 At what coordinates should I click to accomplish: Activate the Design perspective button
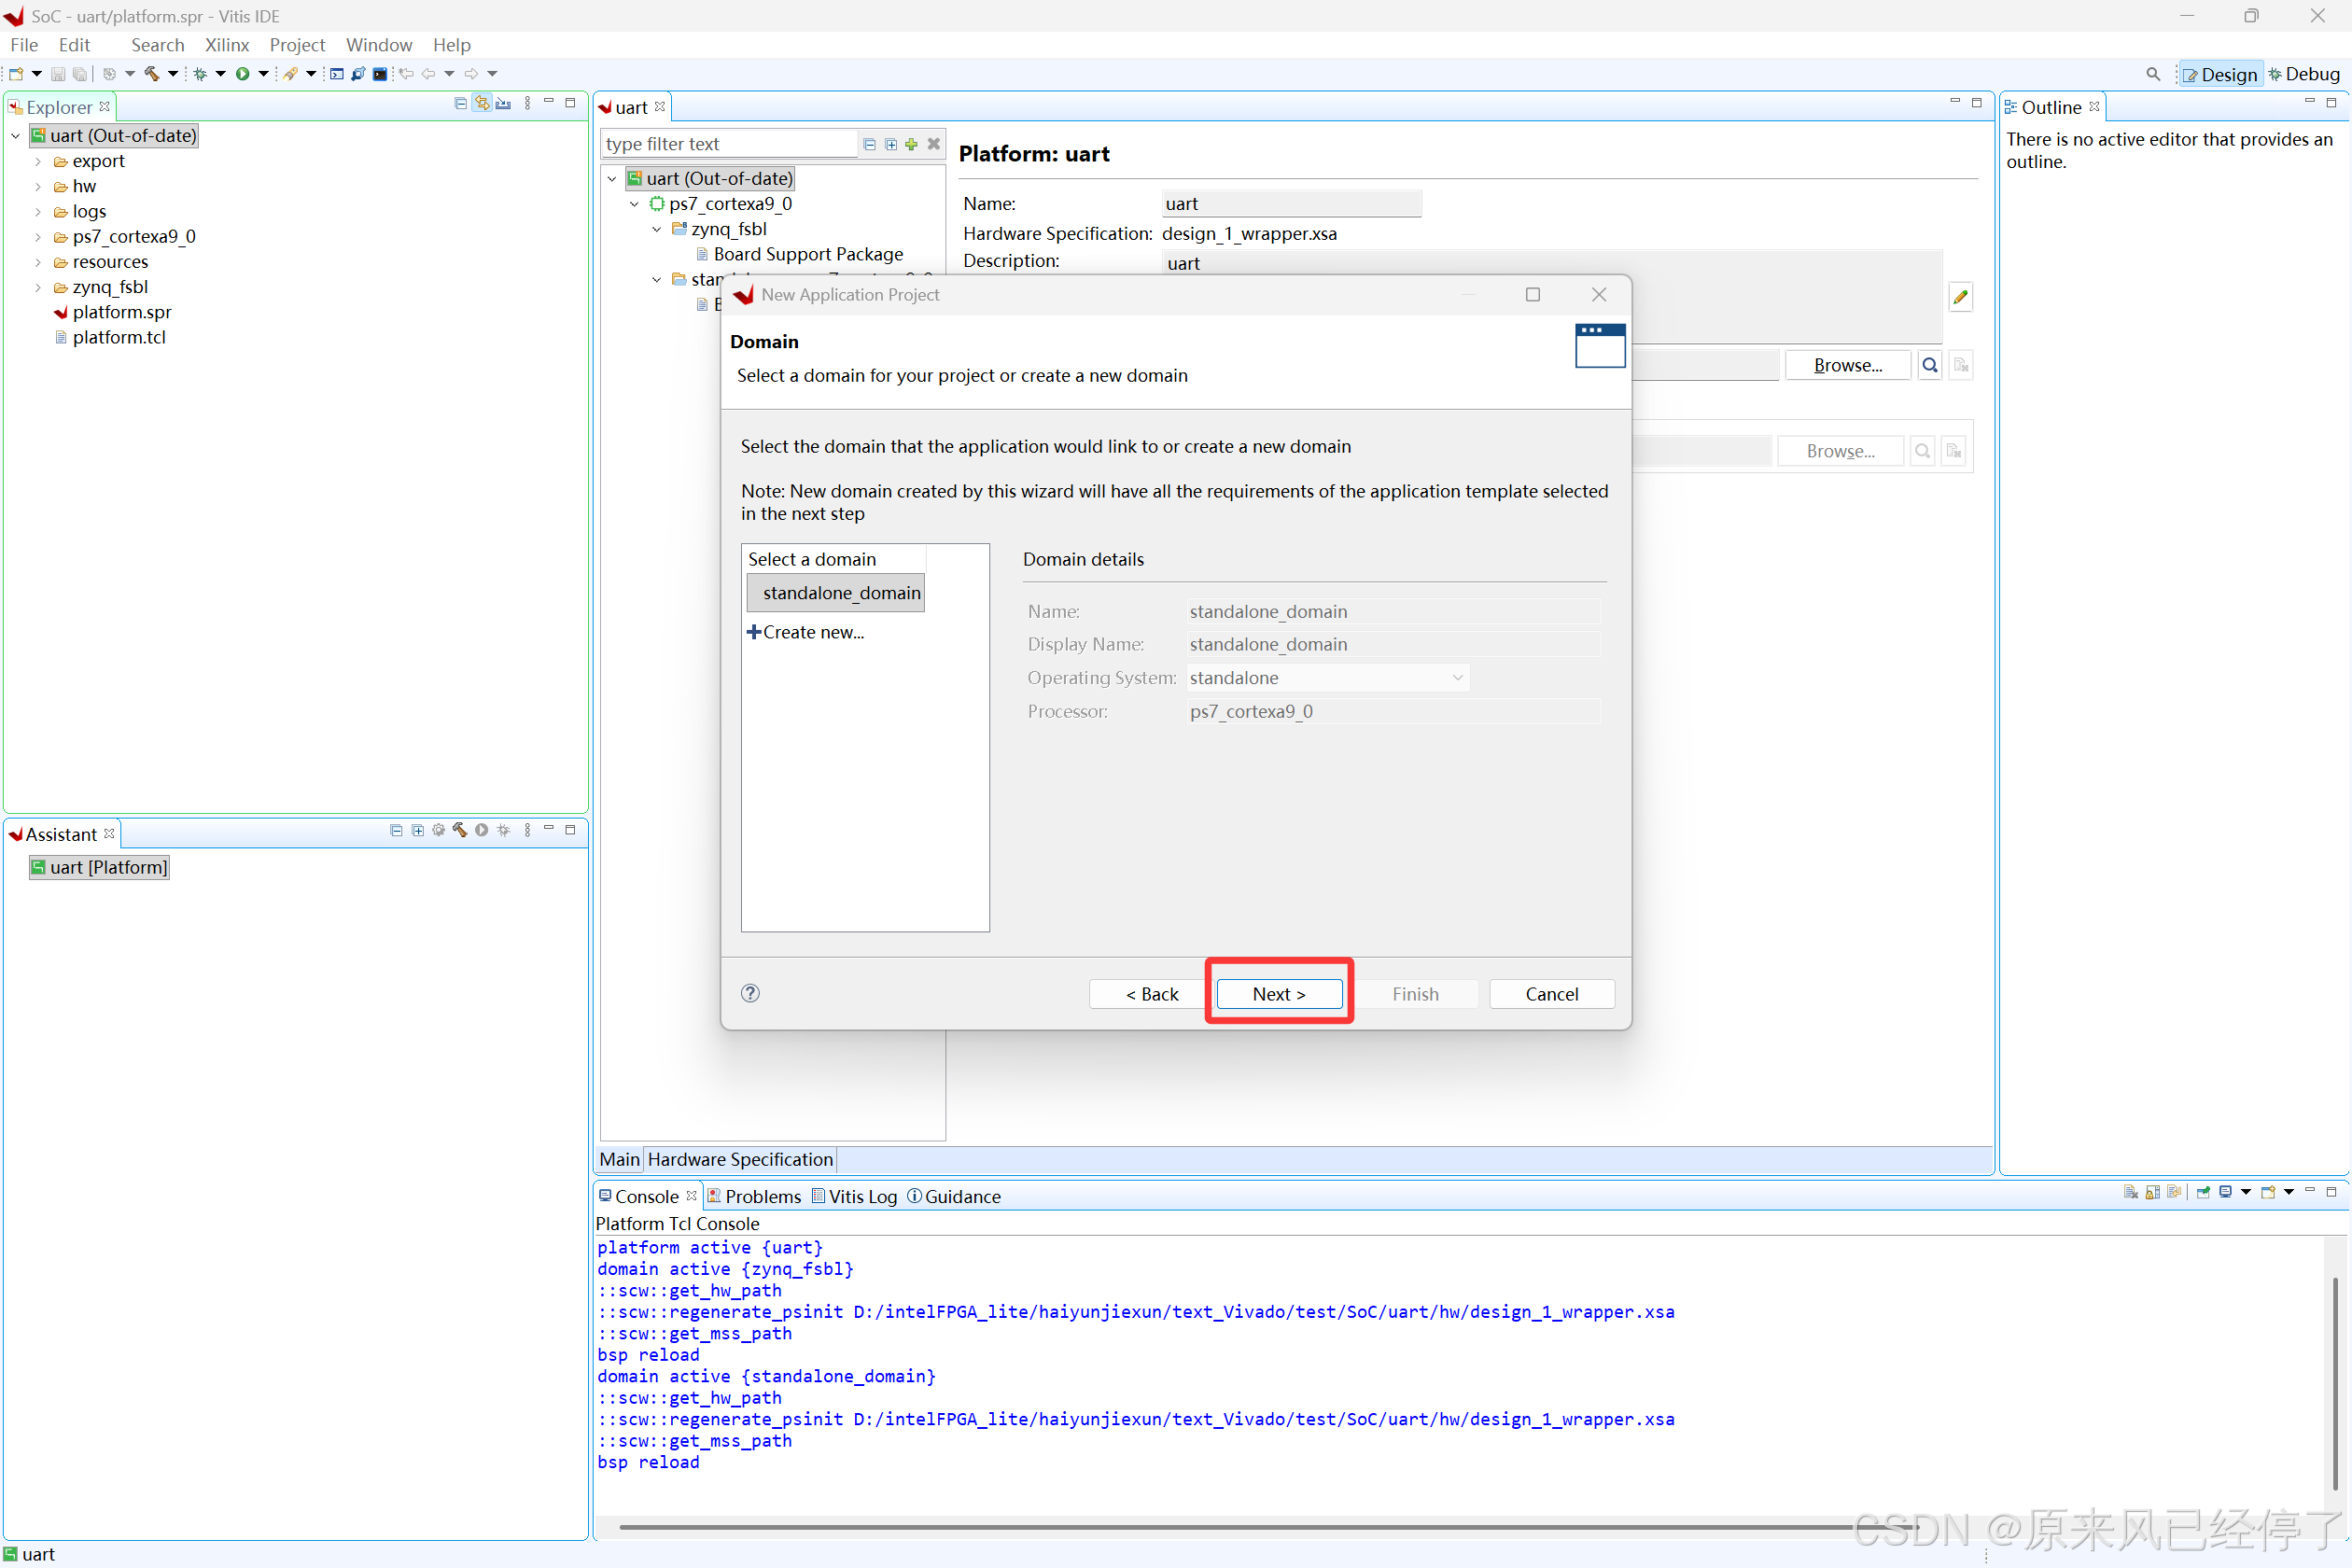pos(2220,74)
